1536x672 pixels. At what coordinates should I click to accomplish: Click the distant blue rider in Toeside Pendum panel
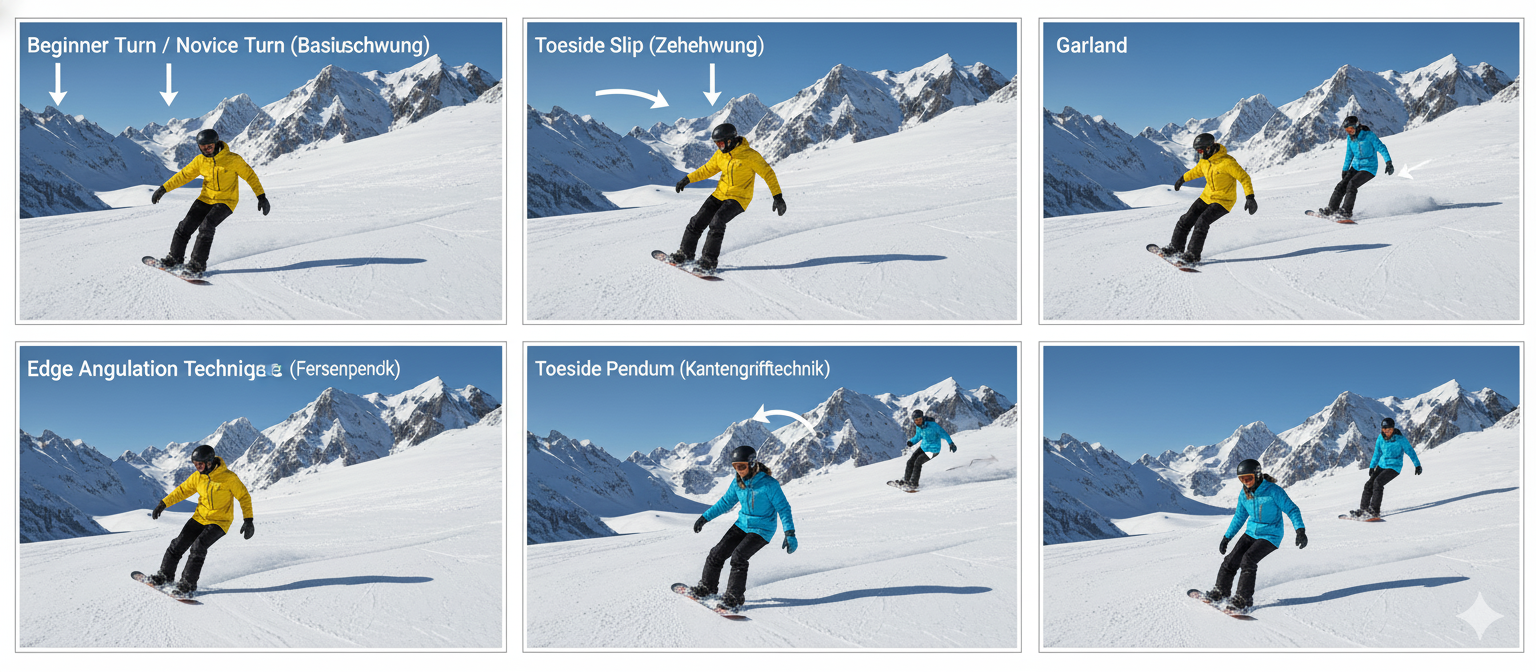pos(924,450)
